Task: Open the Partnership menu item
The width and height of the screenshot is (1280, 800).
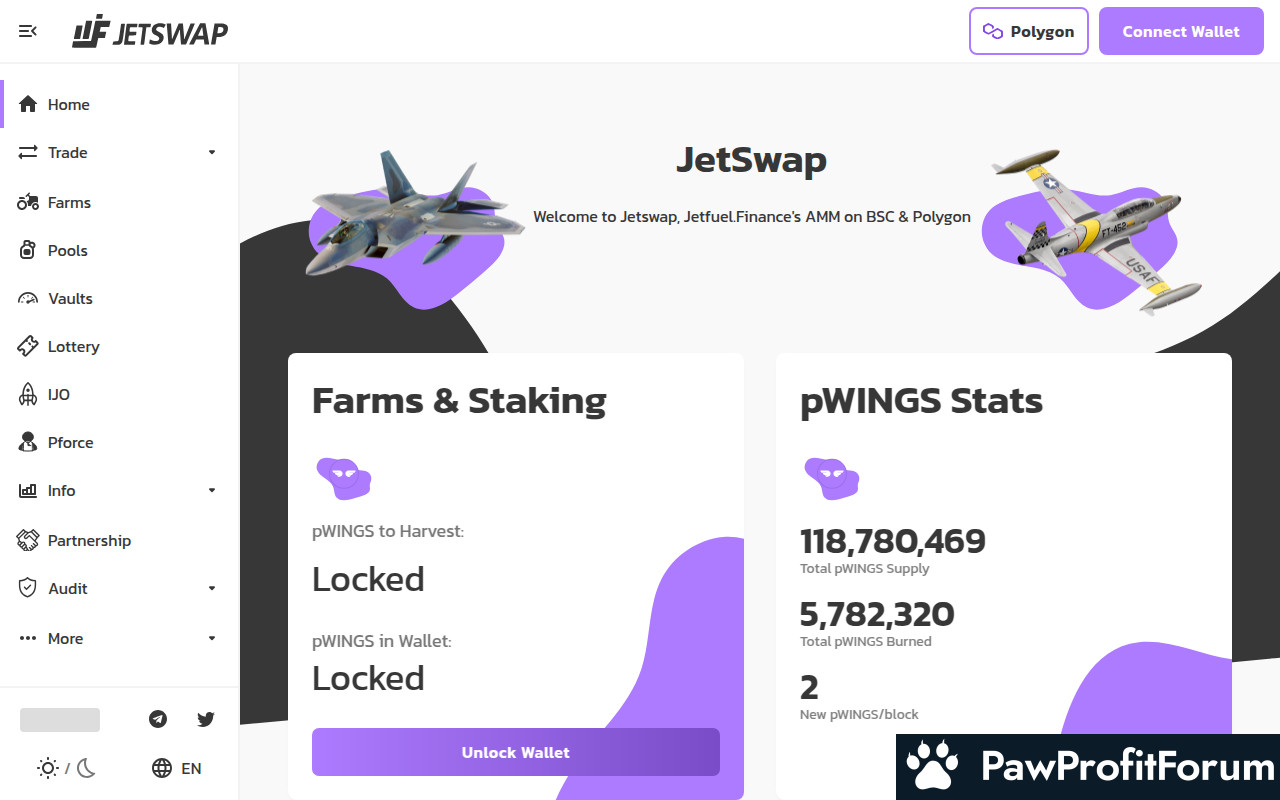Action: pos(89,540)
